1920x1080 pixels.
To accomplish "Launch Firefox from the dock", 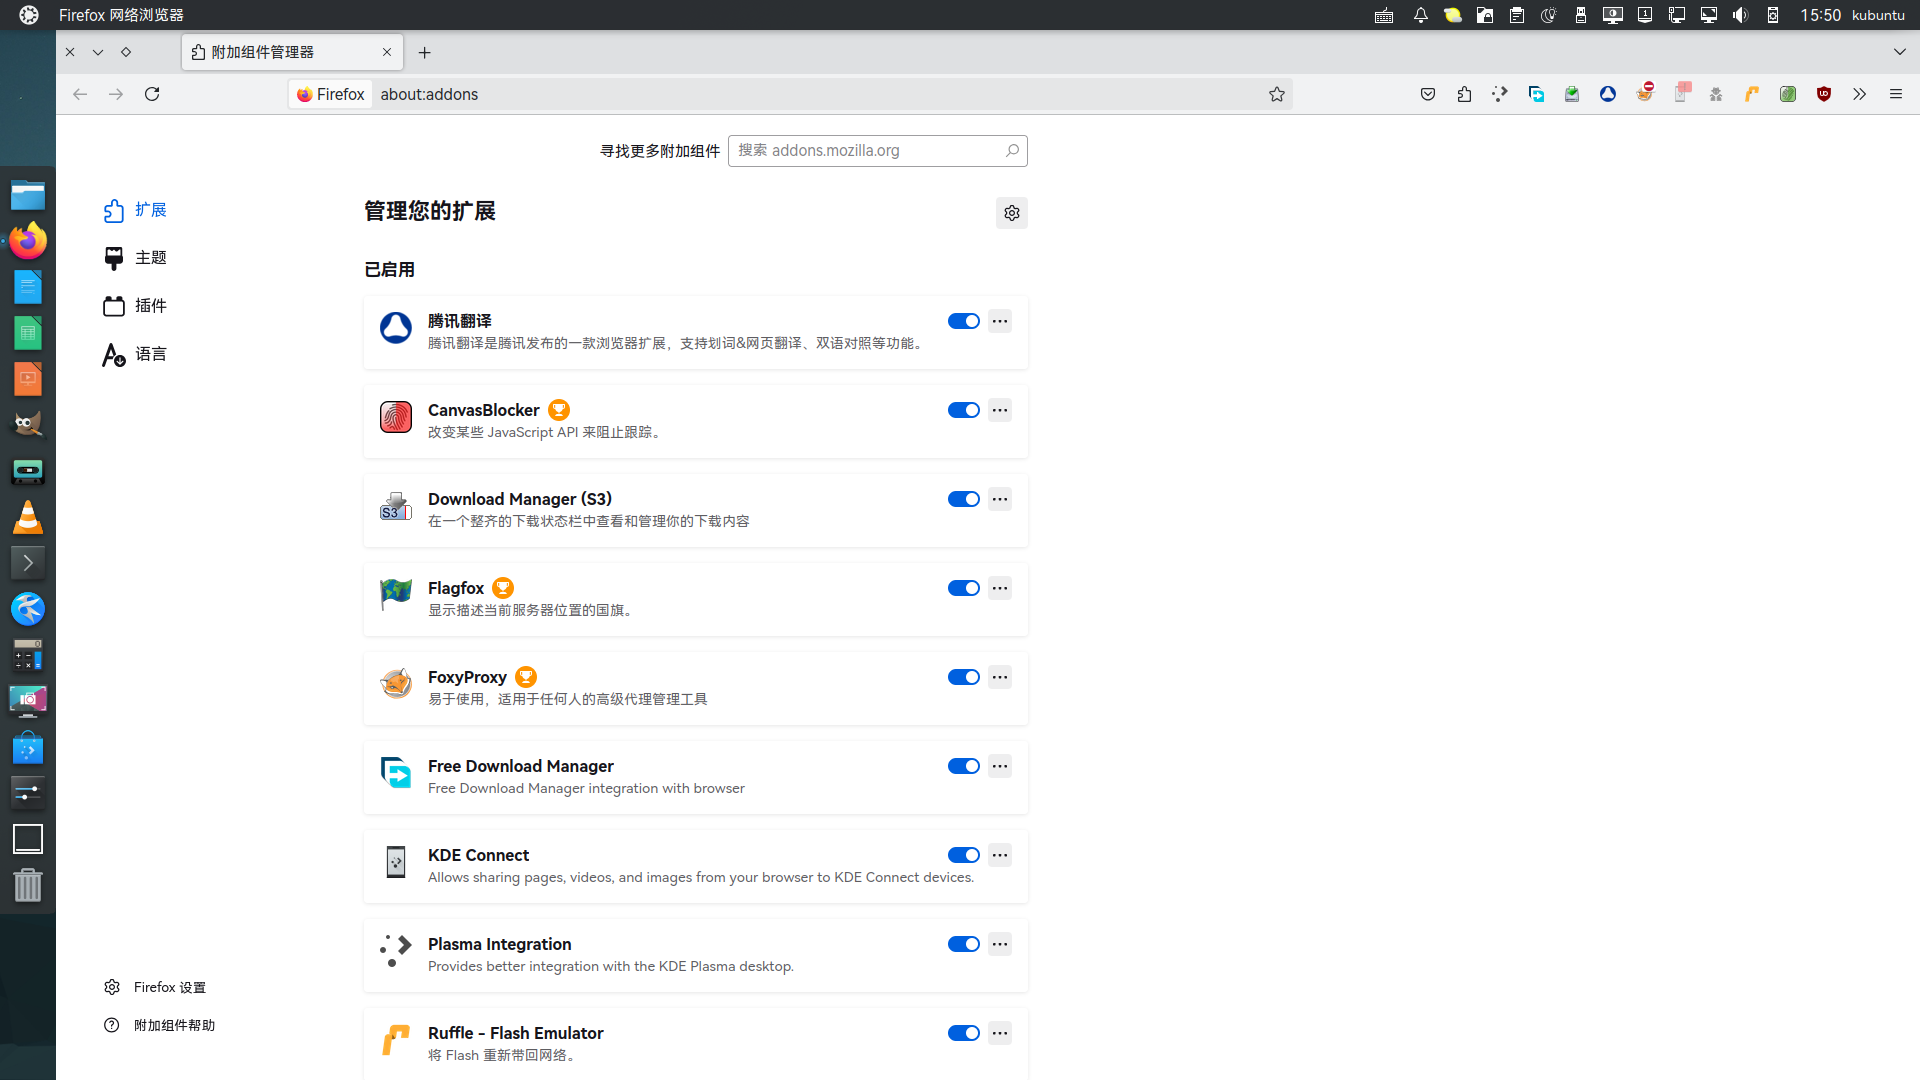I will pos(28,241).
